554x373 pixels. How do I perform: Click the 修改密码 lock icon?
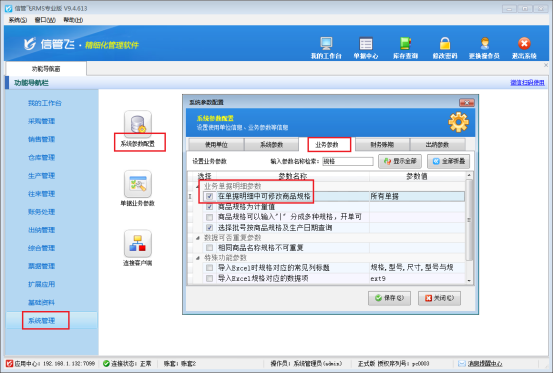[x=445, y=44]
